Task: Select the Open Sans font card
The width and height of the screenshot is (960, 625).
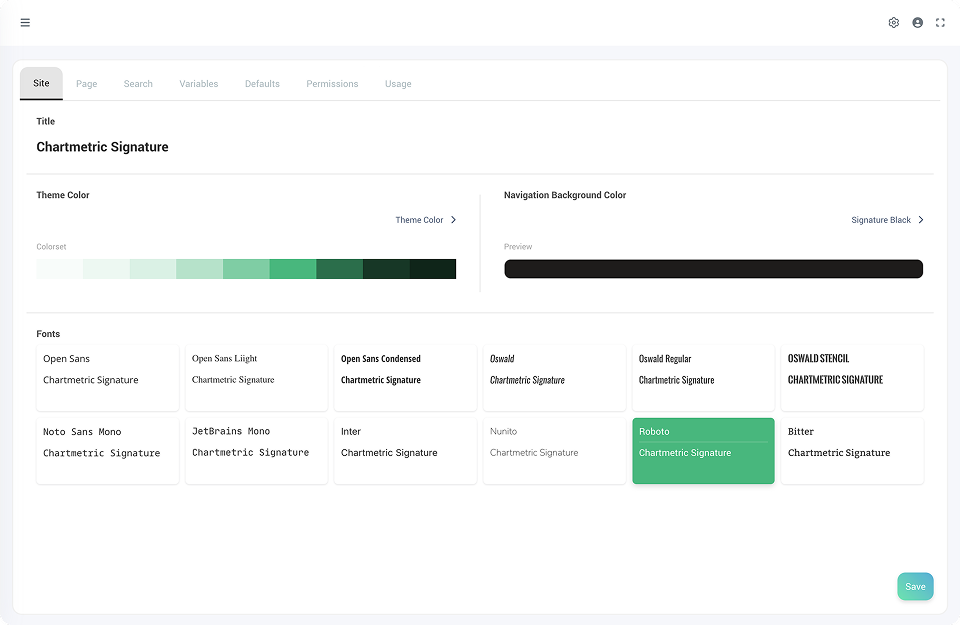Action: (107, 378)
